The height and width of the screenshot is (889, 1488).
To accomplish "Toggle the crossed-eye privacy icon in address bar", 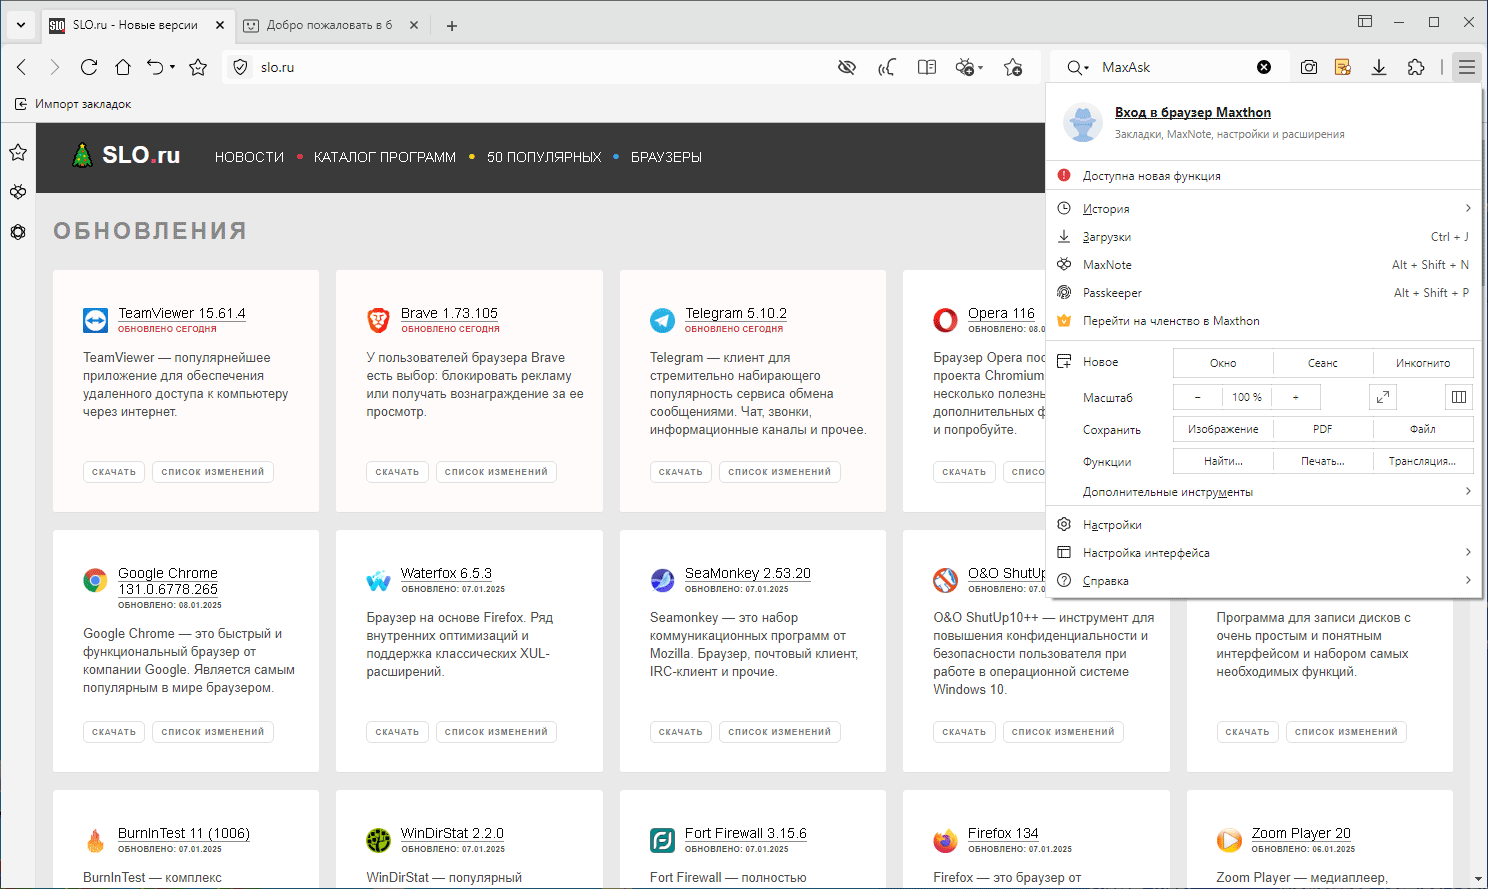I will tap(847, 67).
